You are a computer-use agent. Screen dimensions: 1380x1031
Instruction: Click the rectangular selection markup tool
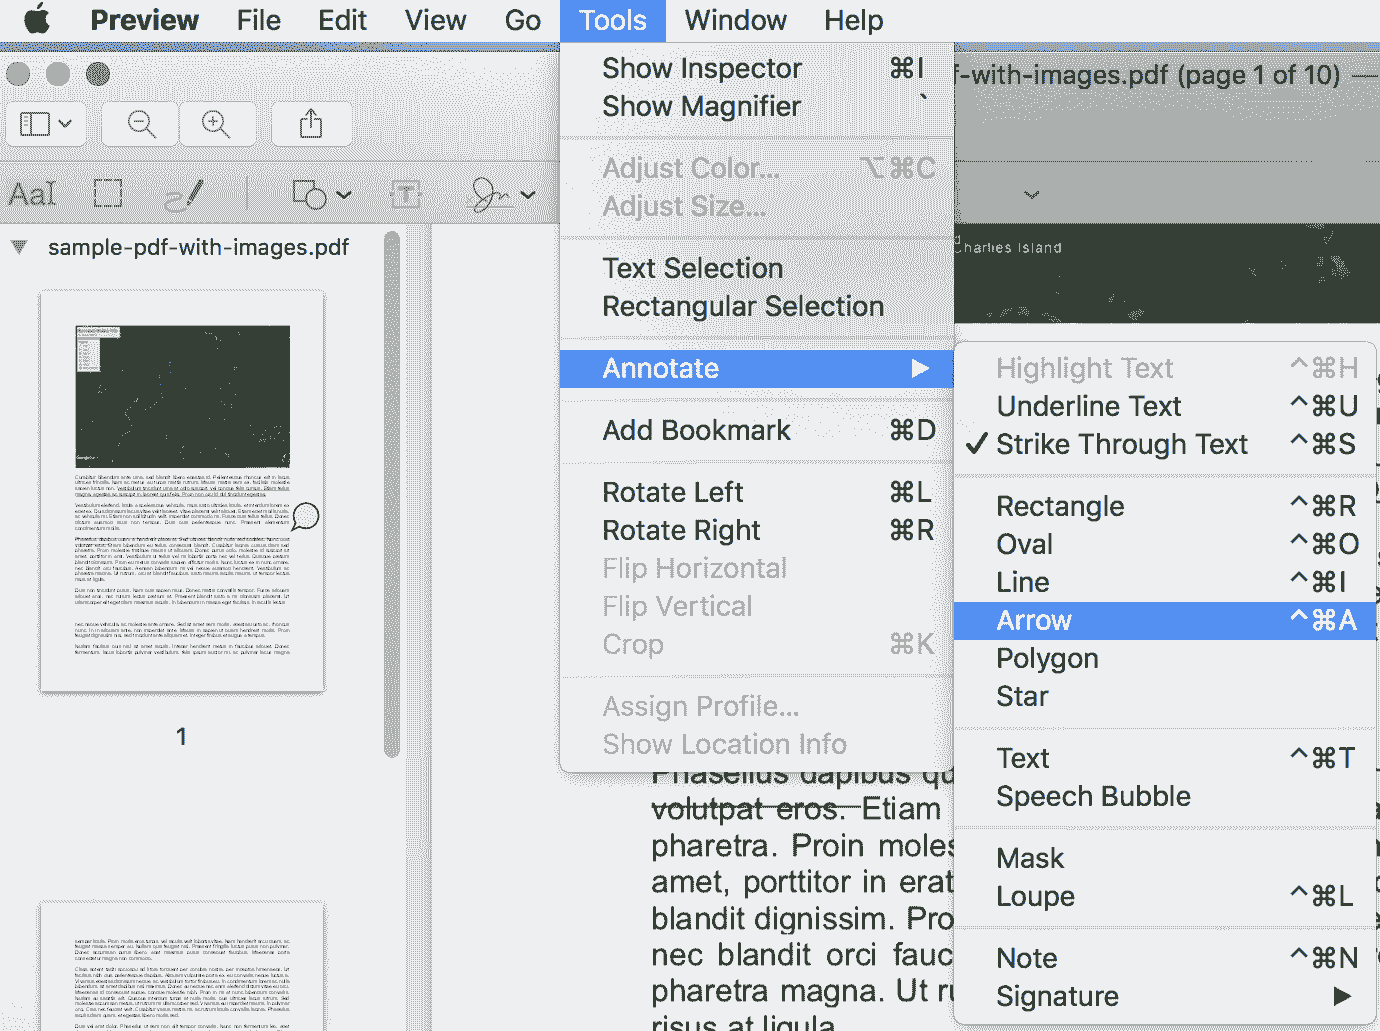[107, 193]
